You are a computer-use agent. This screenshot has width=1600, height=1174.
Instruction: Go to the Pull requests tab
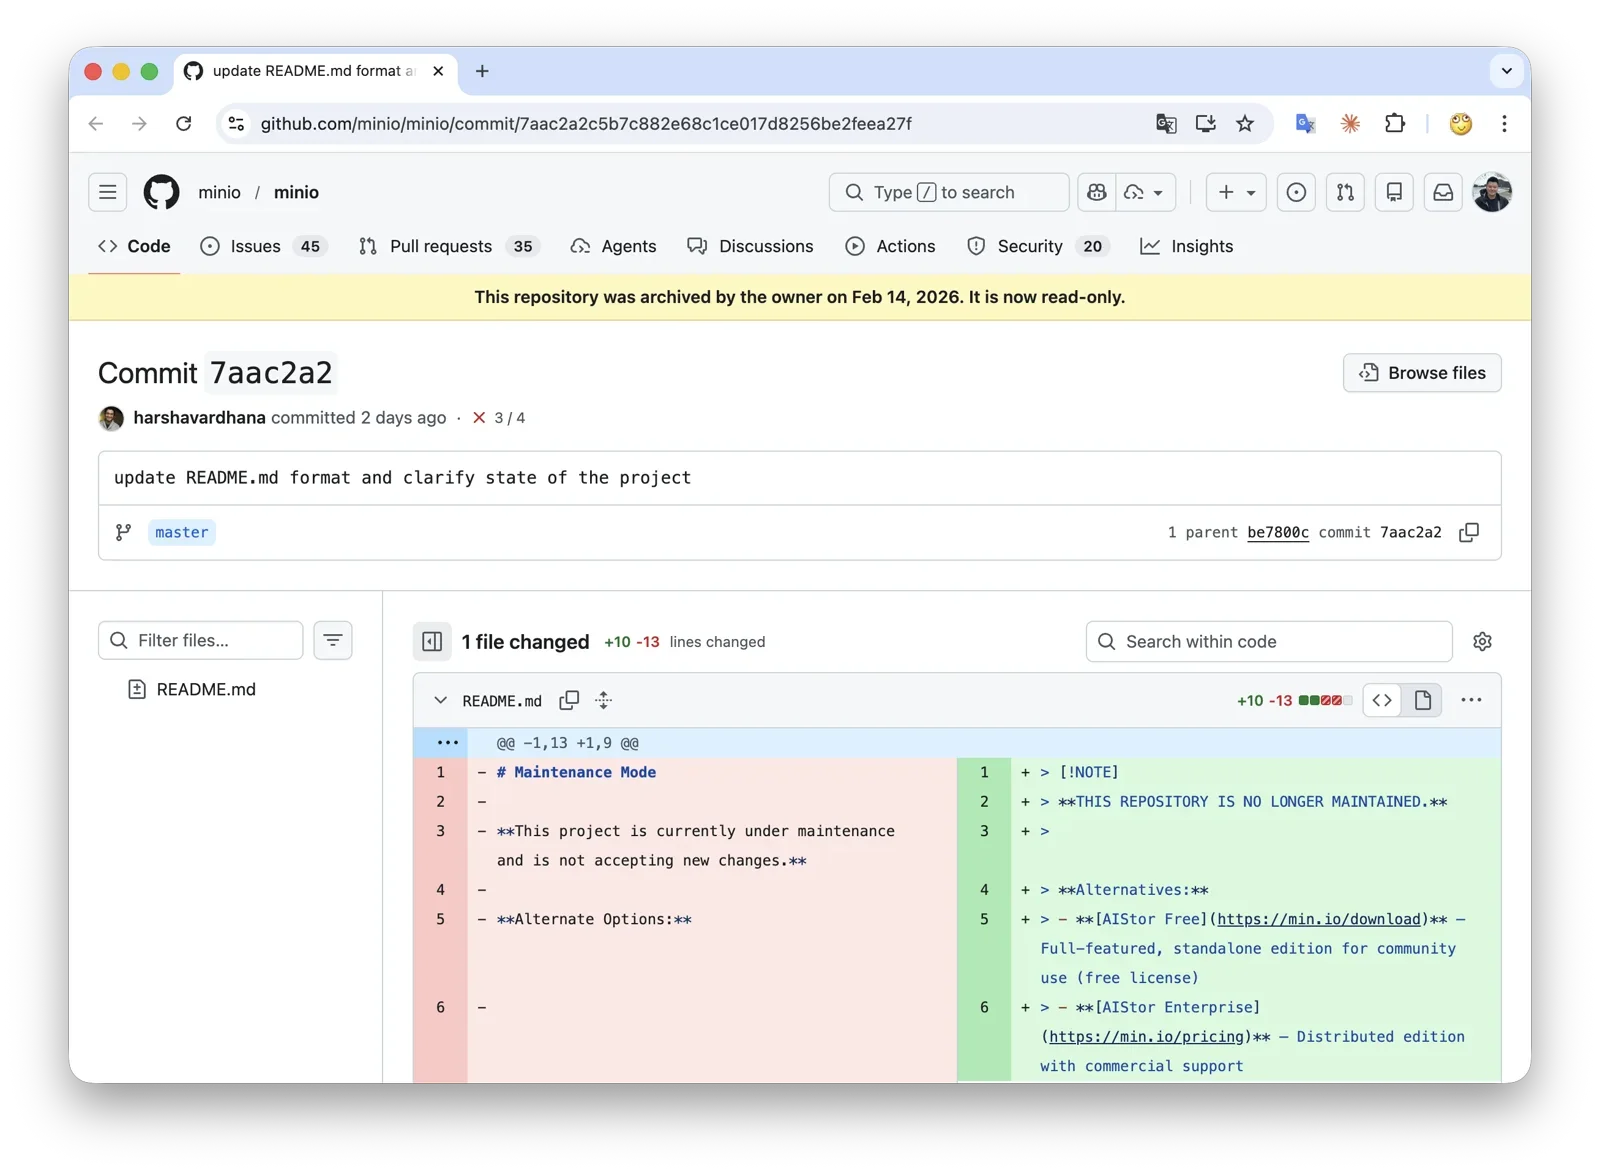pyautogui.click(x=449, y=246)
